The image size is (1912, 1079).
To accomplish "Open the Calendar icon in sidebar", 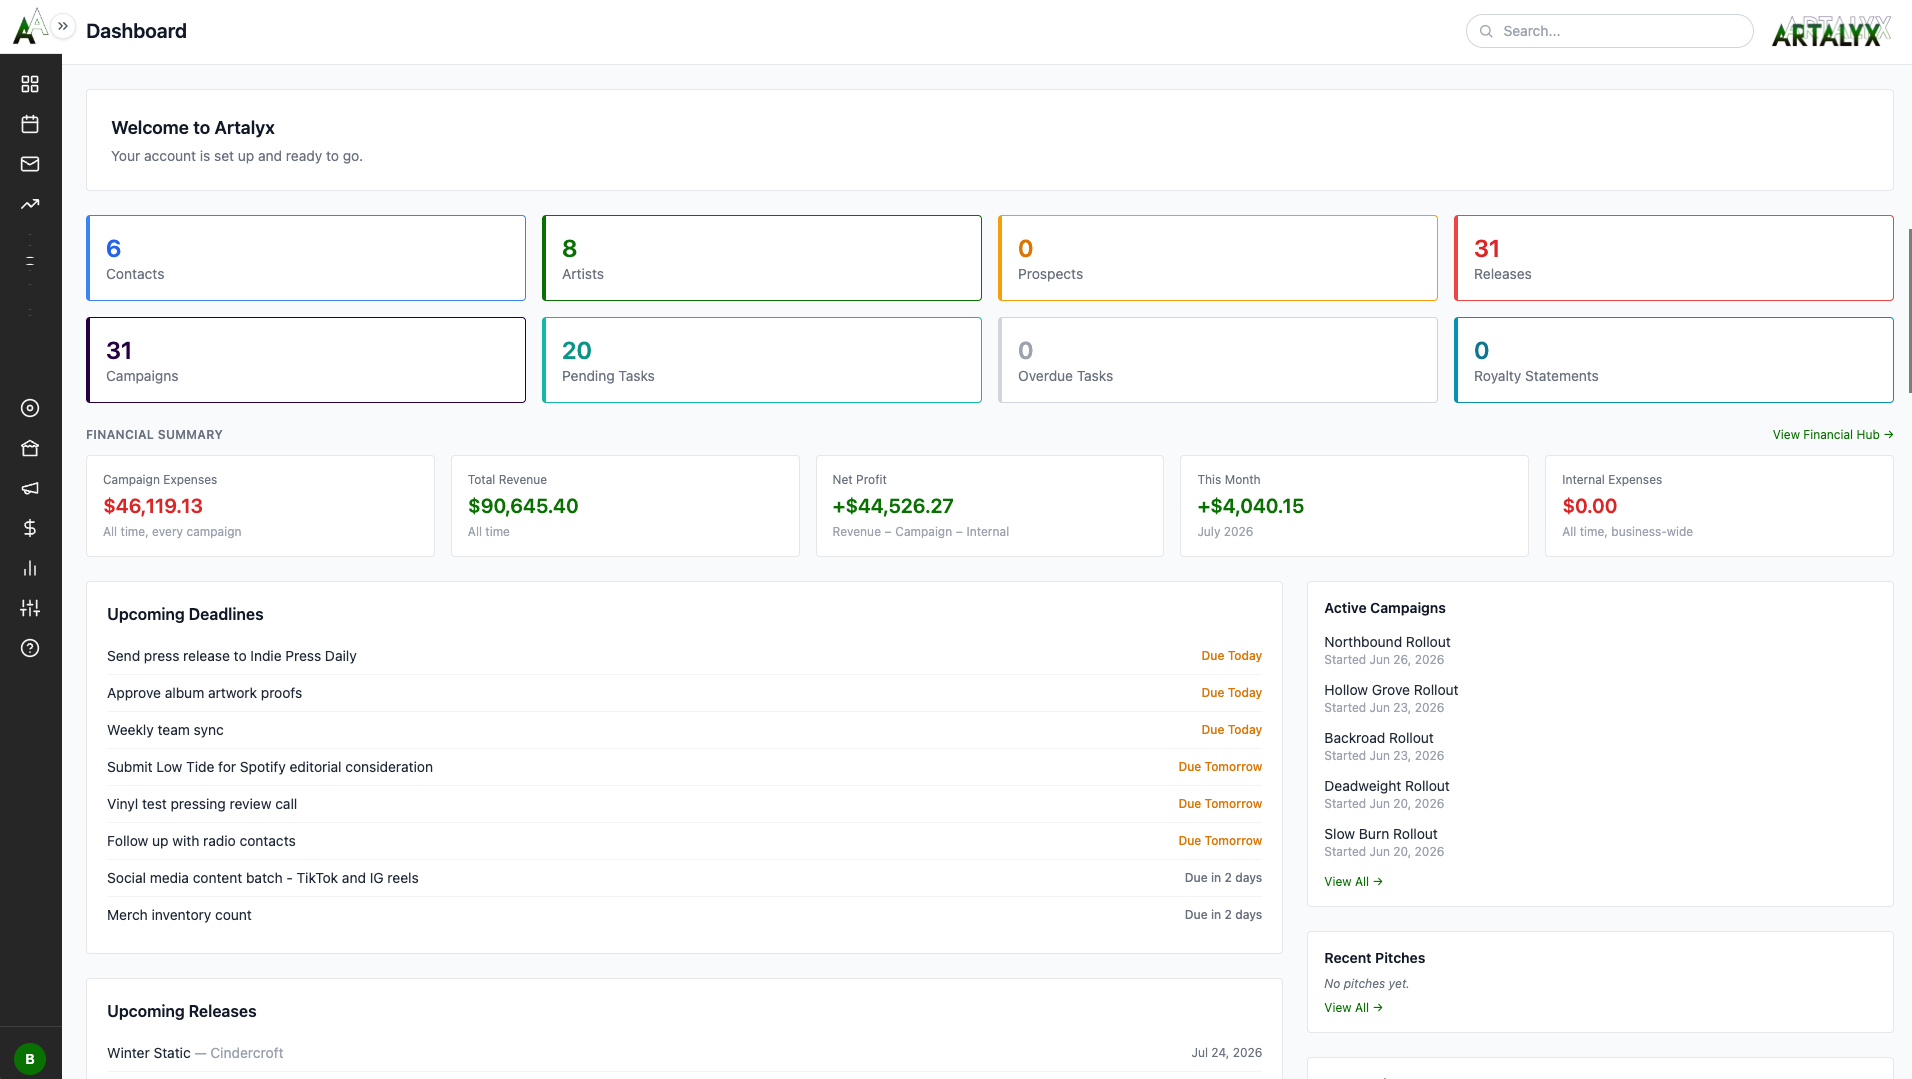I will point(30,124).
